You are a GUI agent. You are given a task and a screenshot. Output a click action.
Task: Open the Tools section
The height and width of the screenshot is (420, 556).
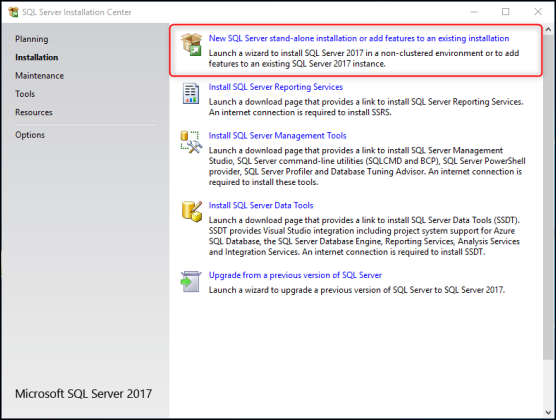(25, 94)
